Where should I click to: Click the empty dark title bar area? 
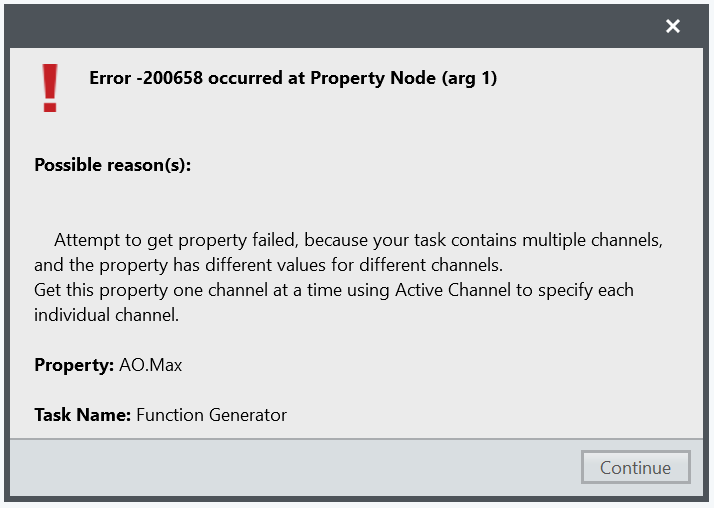coord(330,27)
